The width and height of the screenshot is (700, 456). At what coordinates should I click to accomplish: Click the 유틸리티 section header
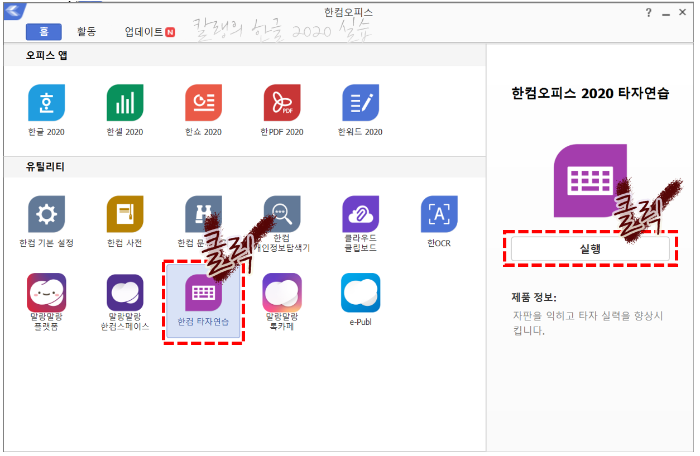click(45, 167)
